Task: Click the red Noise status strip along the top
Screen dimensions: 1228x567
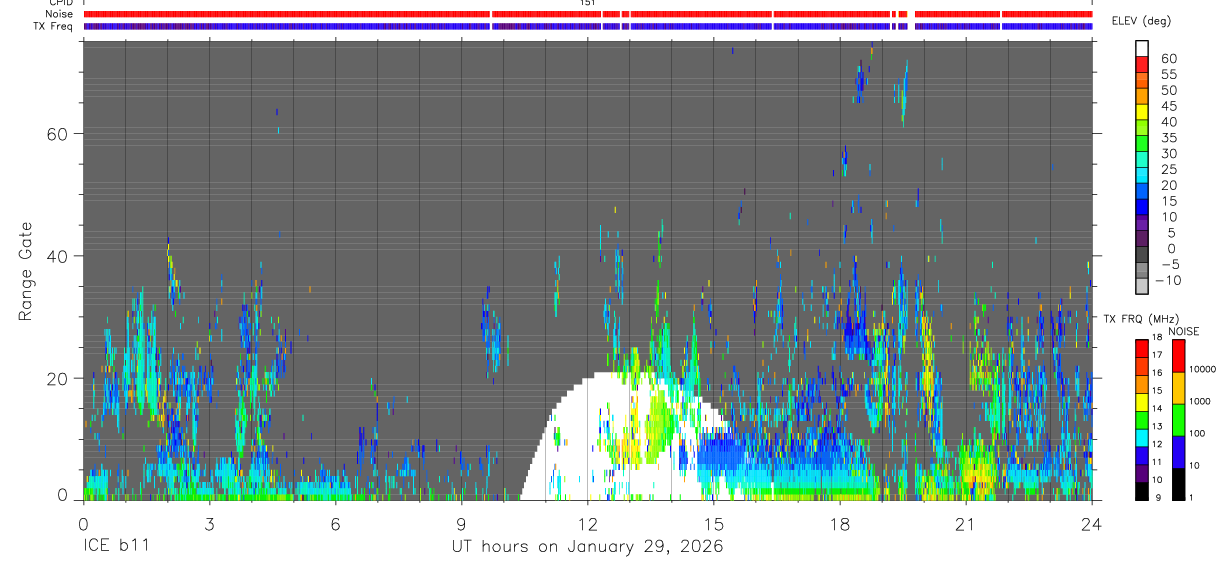Action: [x=587, y=14]
